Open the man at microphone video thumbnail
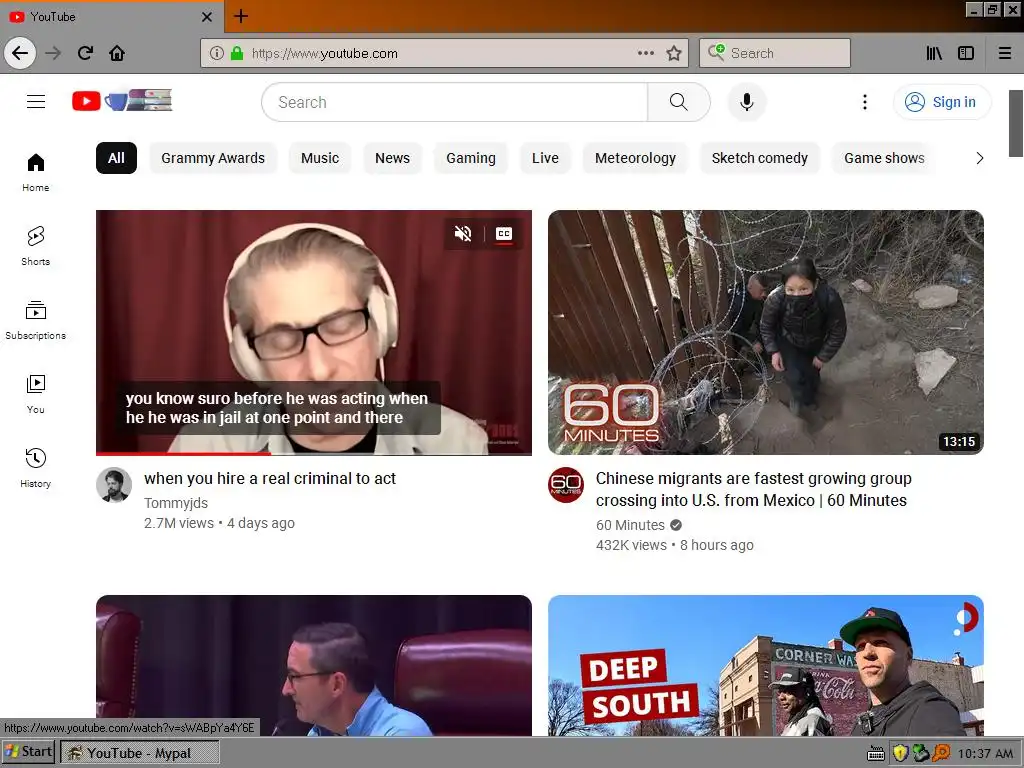1024x768 pixels. click(313, 665)
